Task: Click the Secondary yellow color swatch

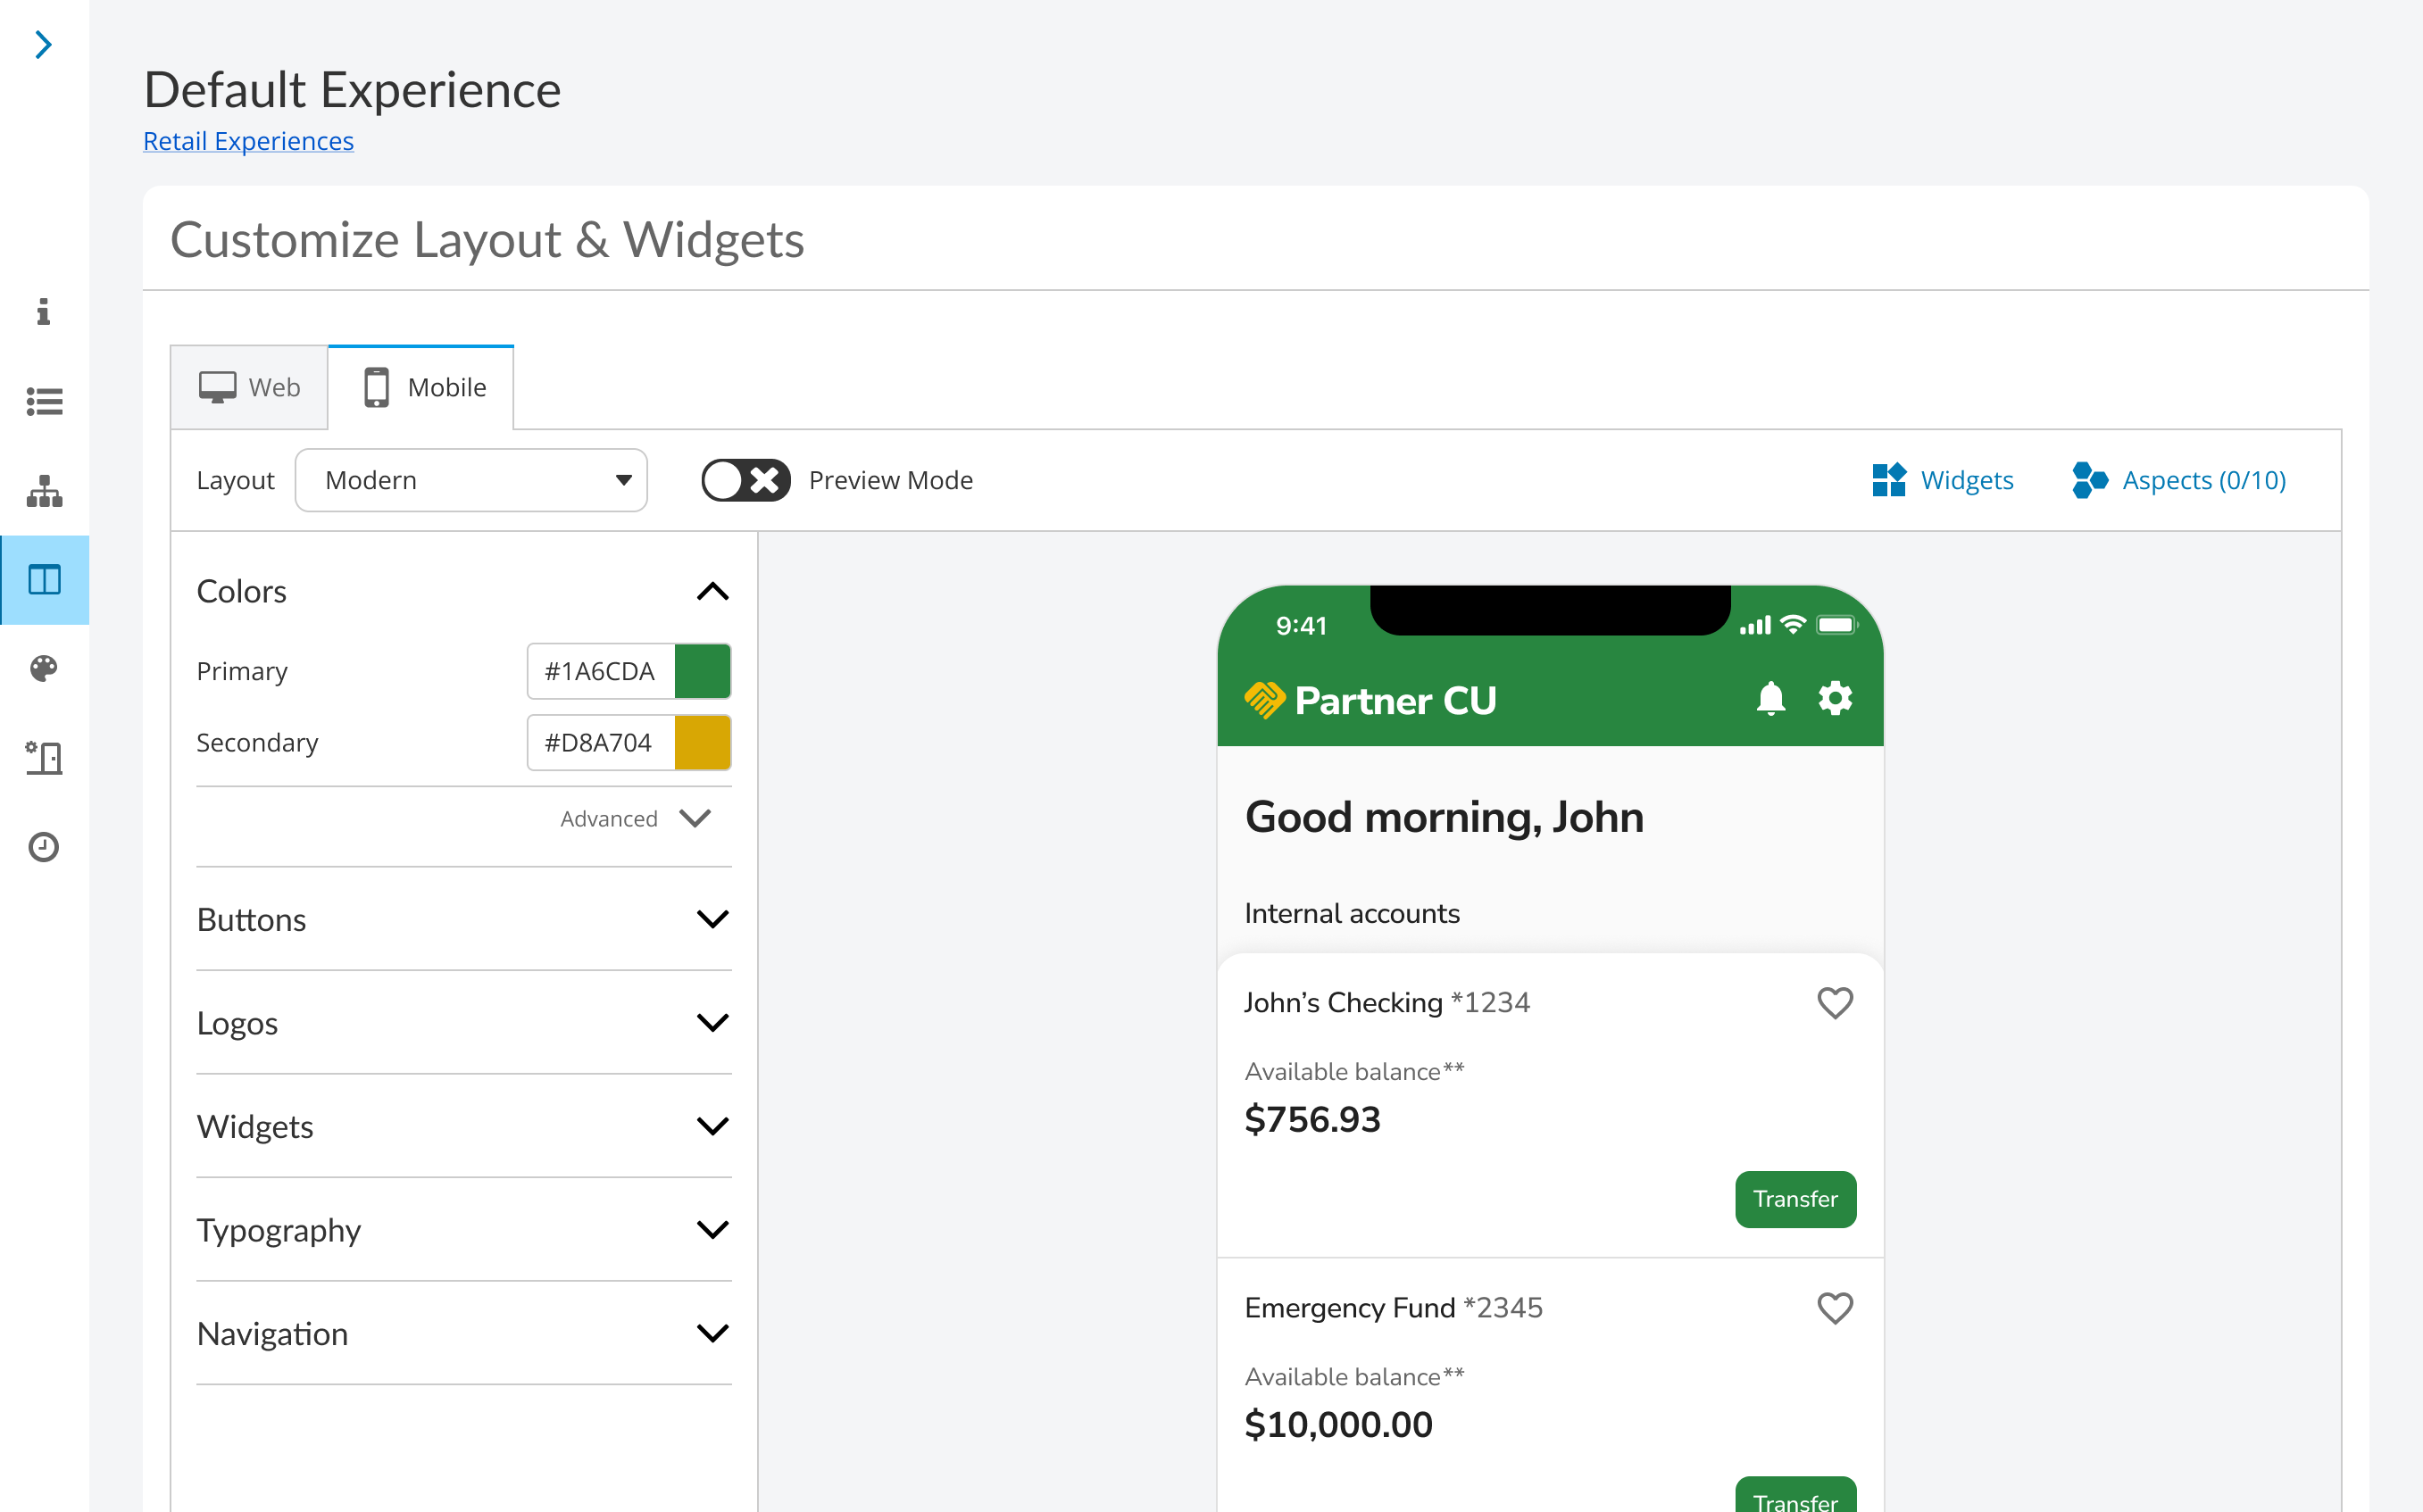Action: [x=702, y=743]
